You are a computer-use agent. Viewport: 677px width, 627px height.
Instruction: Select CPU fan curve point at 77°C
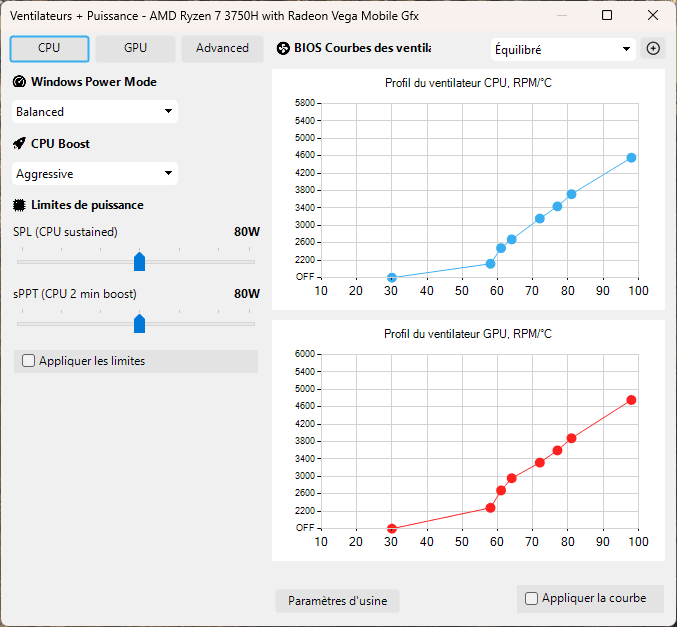click(x=557, y=206)
